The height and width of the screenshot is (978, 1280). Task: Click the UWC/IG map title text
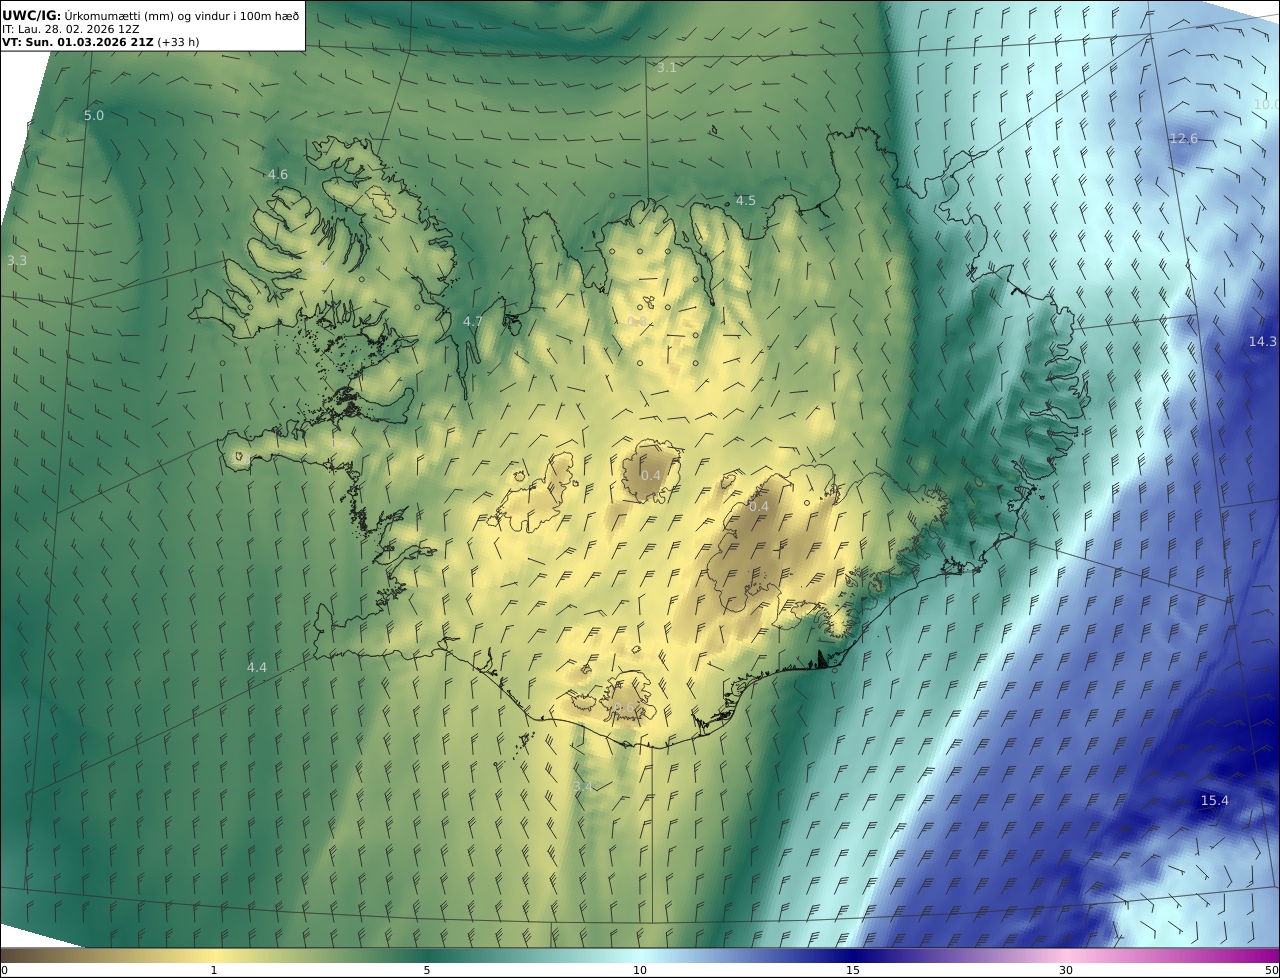click(x=151, y=15)
